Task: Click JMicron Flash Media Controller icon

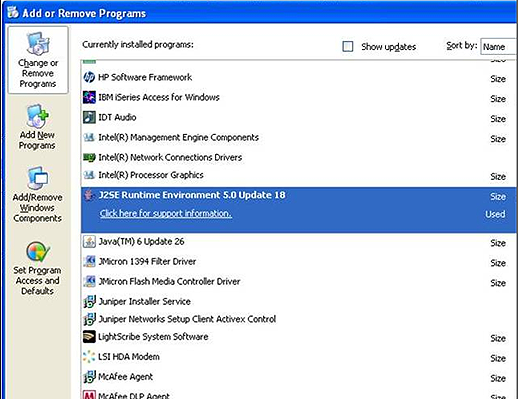Action: coord(89,282)
